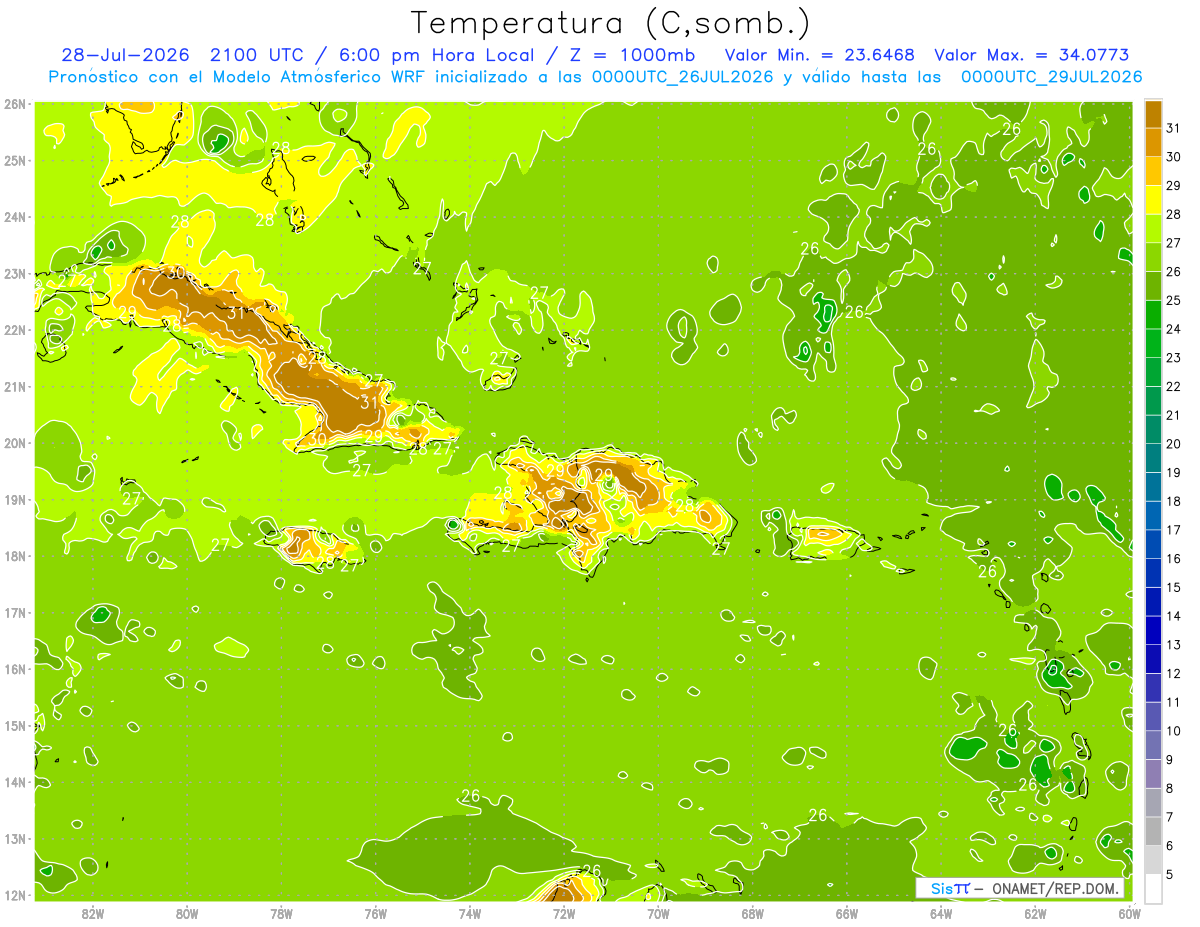Click the '10' label on the color scale
Image resolution: width=1200 pixels, height=927 pixels.
pos(1173,731)
